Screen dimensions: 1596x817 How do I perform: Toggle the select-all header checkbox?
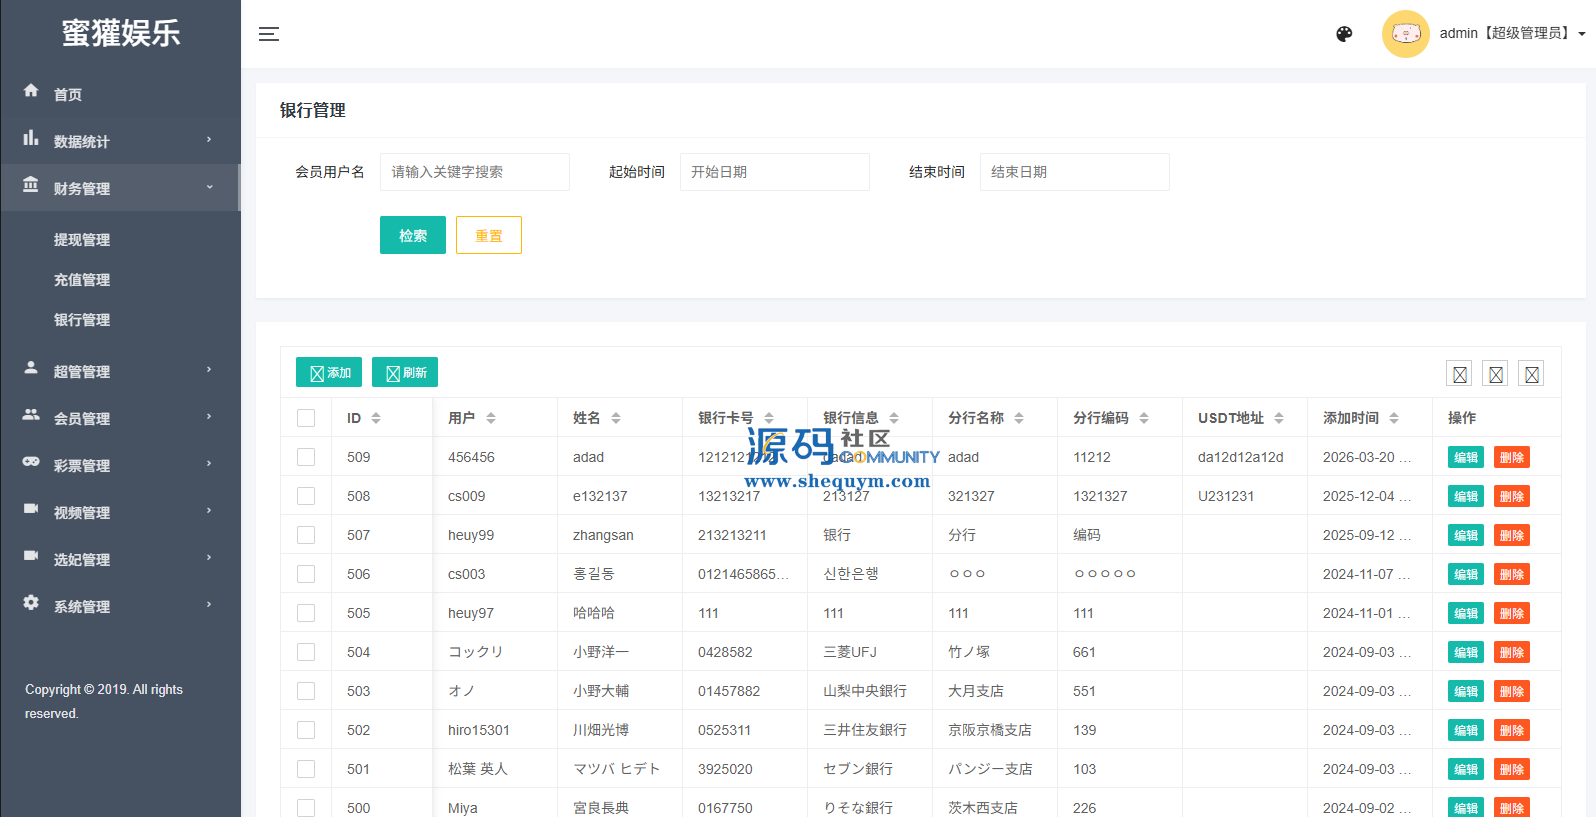306,418
